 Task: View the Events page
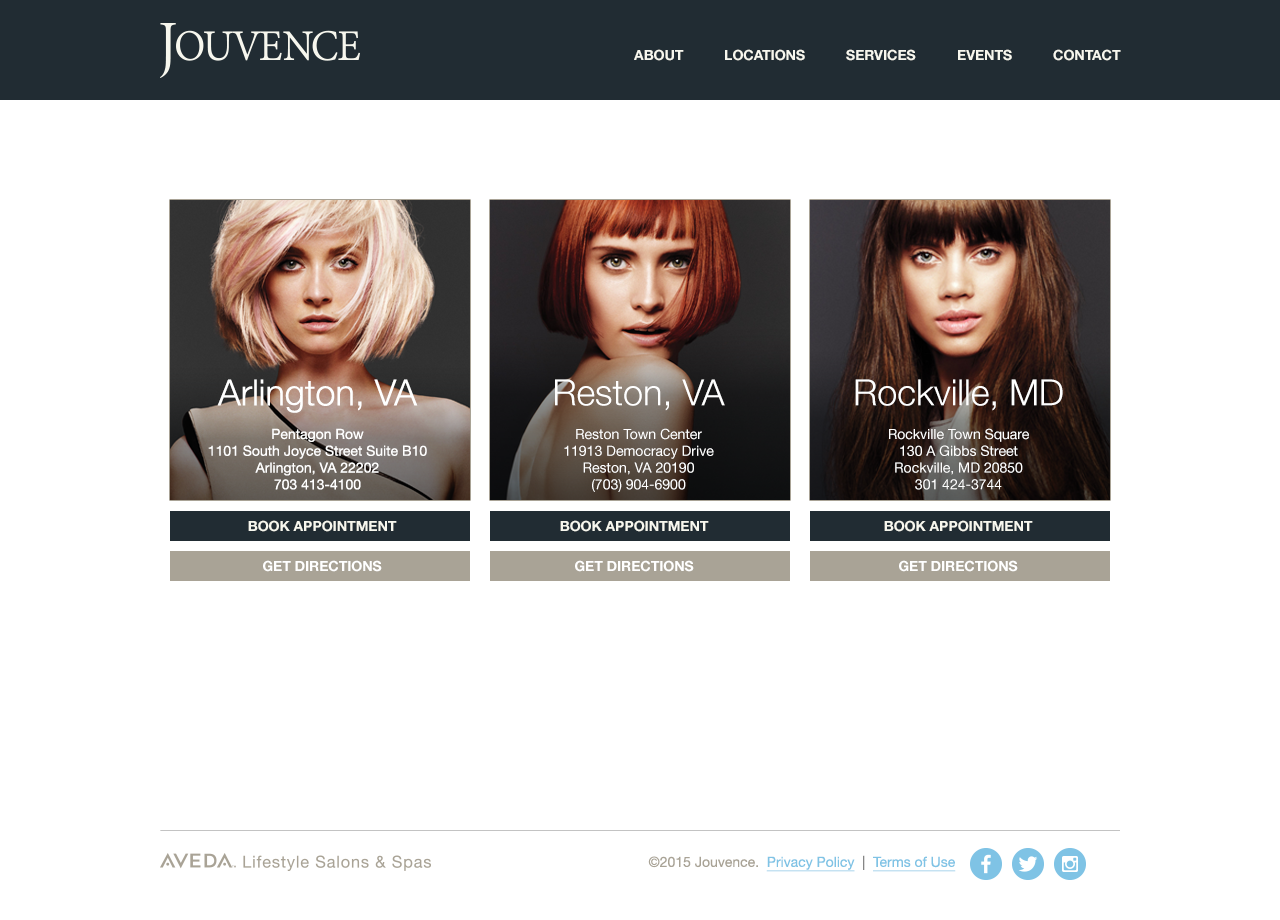984,55
